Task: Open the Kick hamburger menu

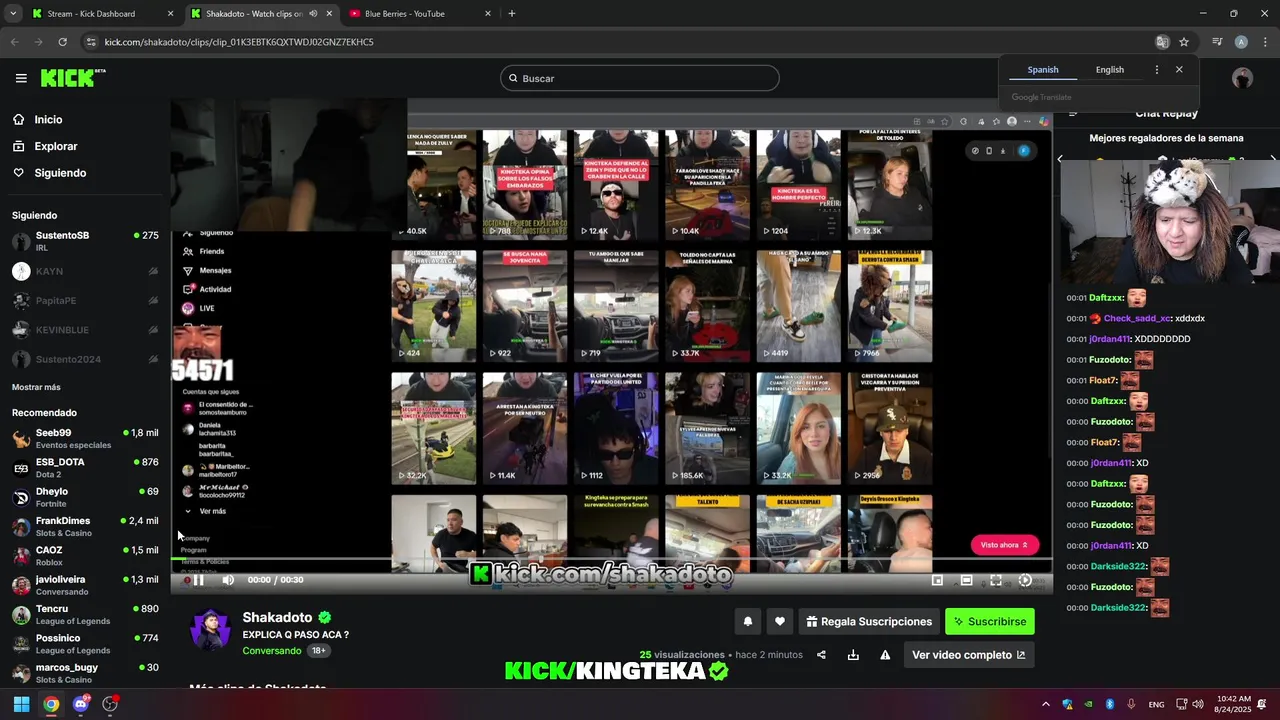Action: [x=21, y=78]
